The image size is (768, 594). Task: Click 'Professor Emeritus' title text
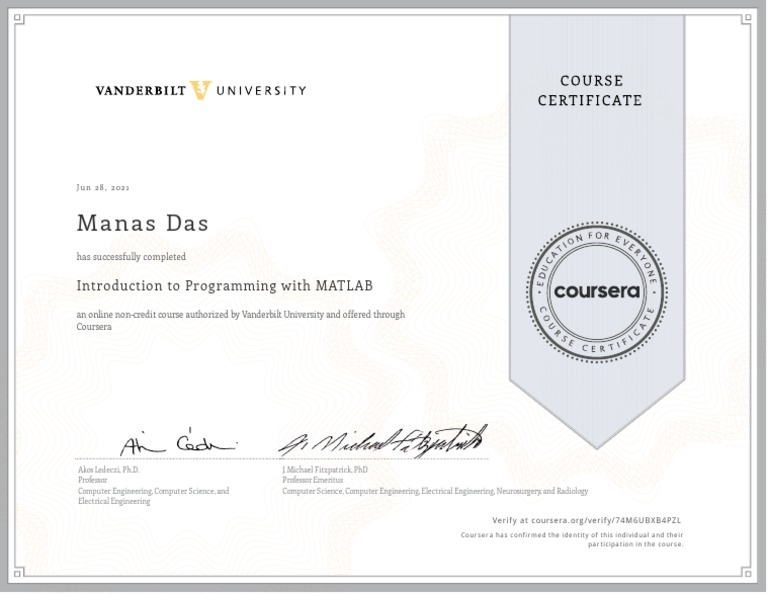click(312, 480)
